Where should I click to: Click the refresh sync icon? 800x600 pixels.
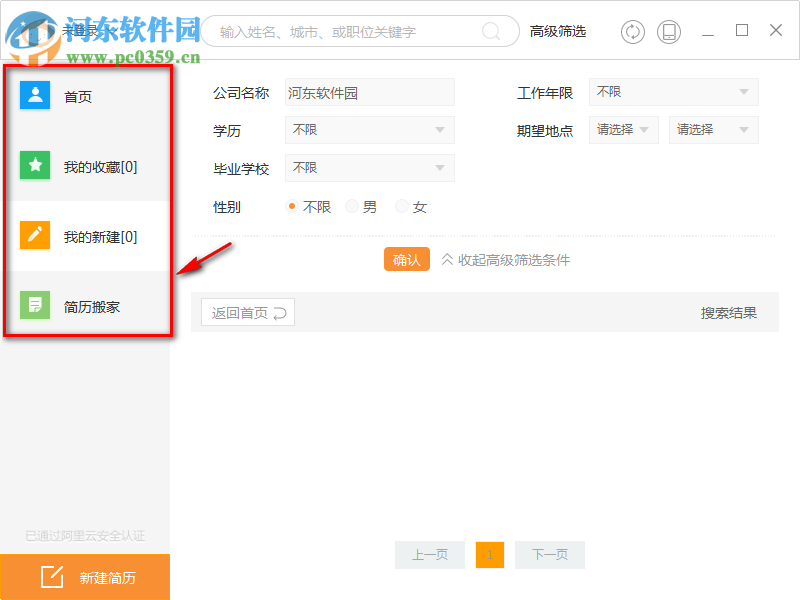pyautogui.click(x=632, y=31)
